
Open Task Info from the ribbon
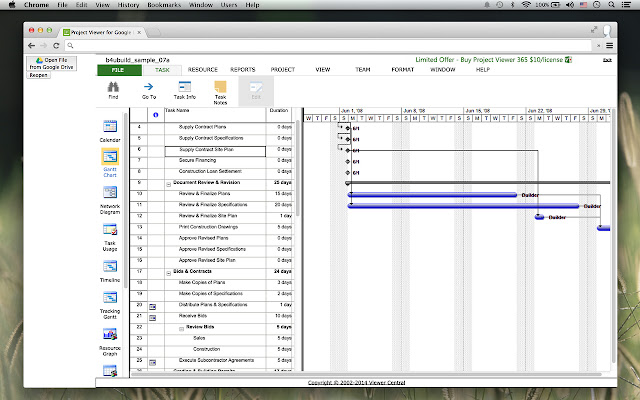tap(184, 91)
